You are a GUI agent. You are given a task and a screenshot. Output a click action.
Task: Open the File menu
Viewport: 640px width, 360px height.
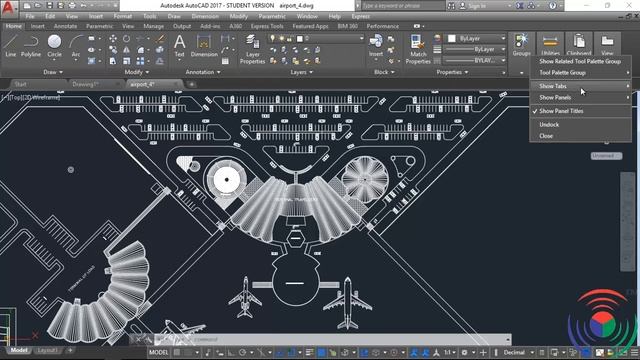point(30,16)
